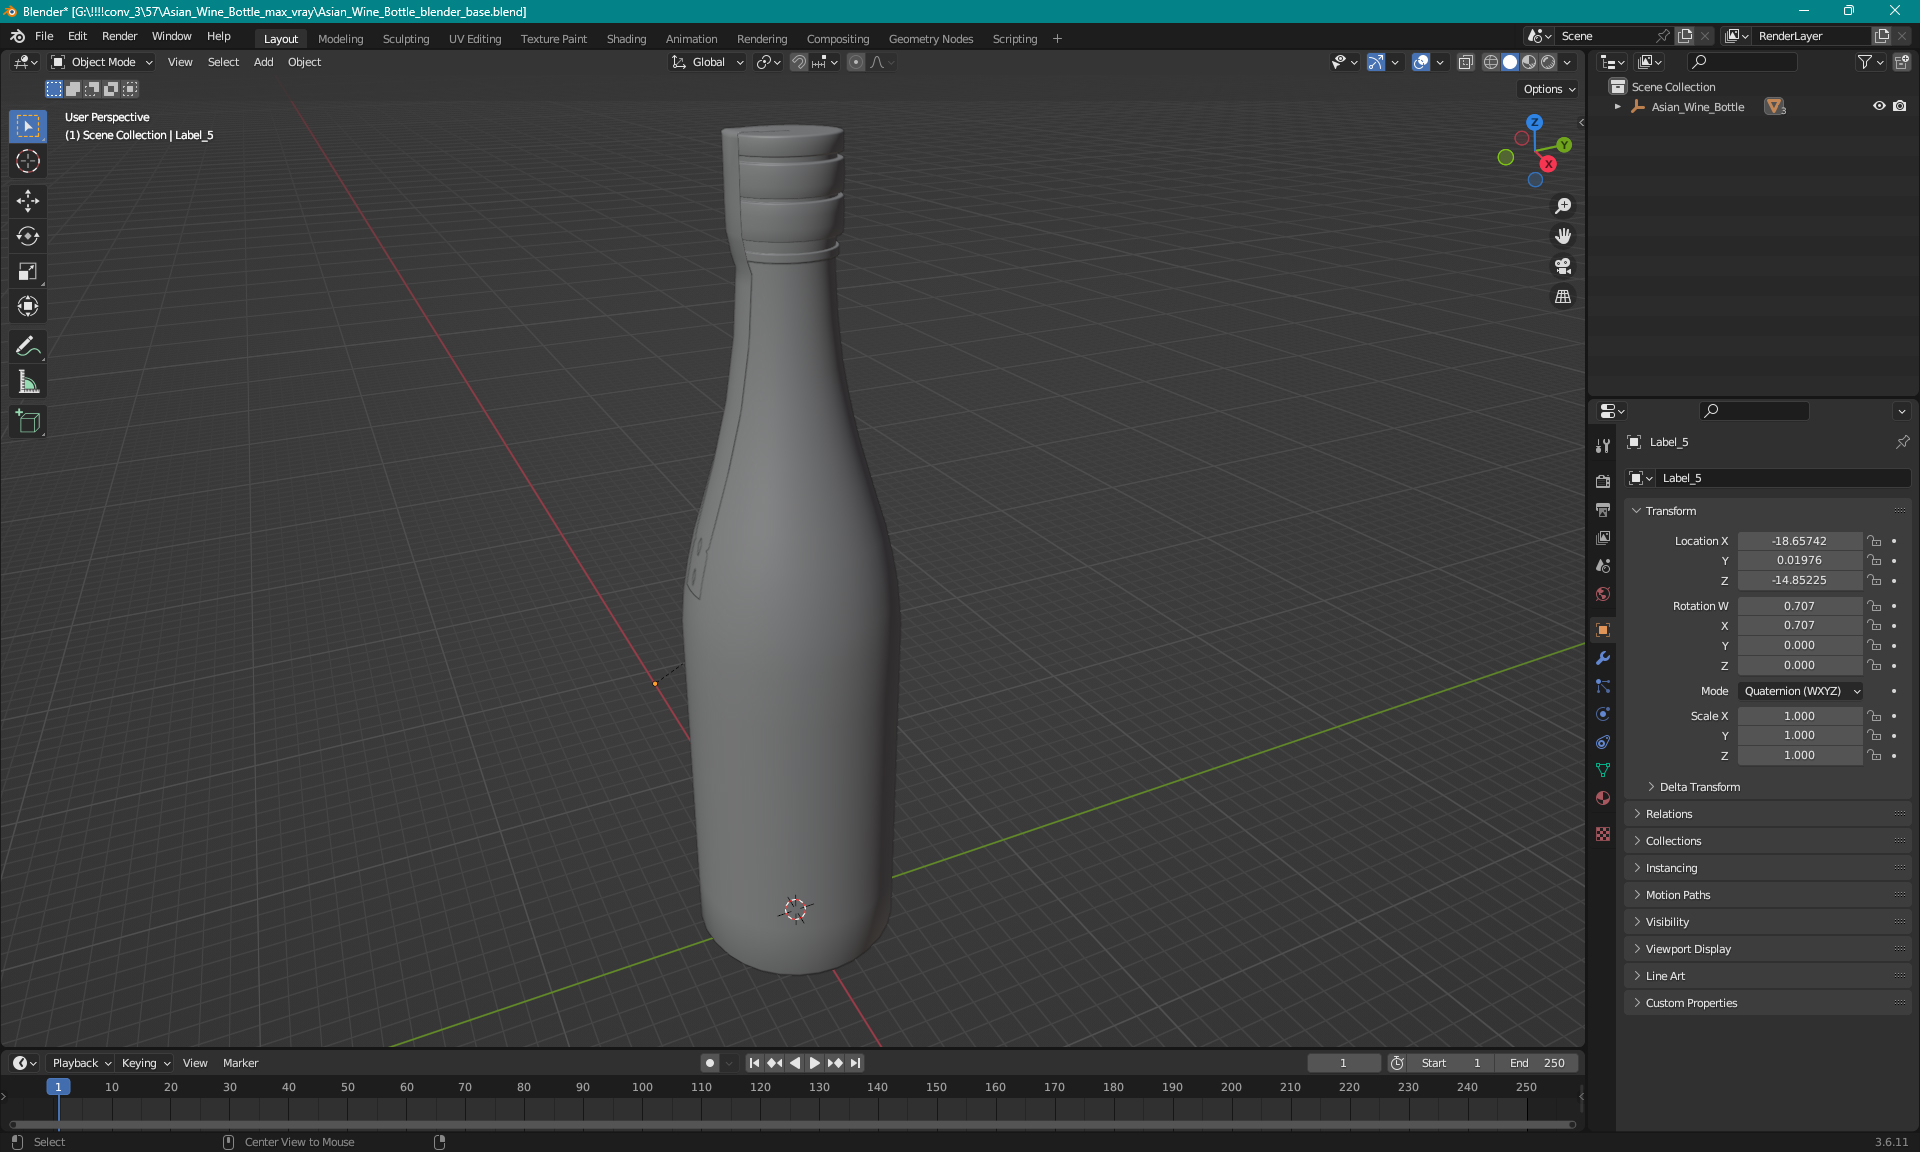Select the Add Cube tool

[28, 422]
